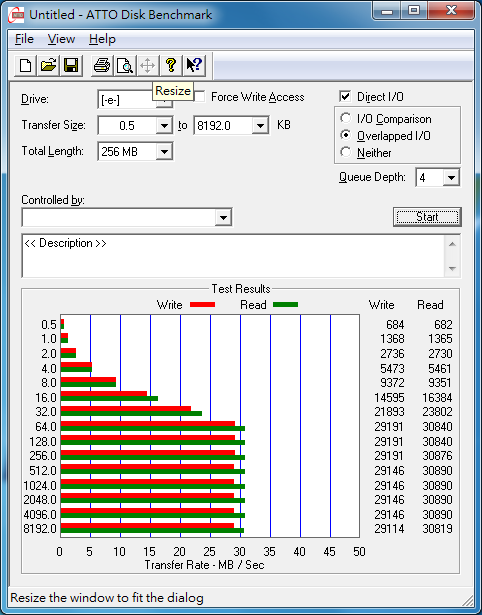Click the Resize window toolbar icon
The image size is (482, 615).
[147, 65]
